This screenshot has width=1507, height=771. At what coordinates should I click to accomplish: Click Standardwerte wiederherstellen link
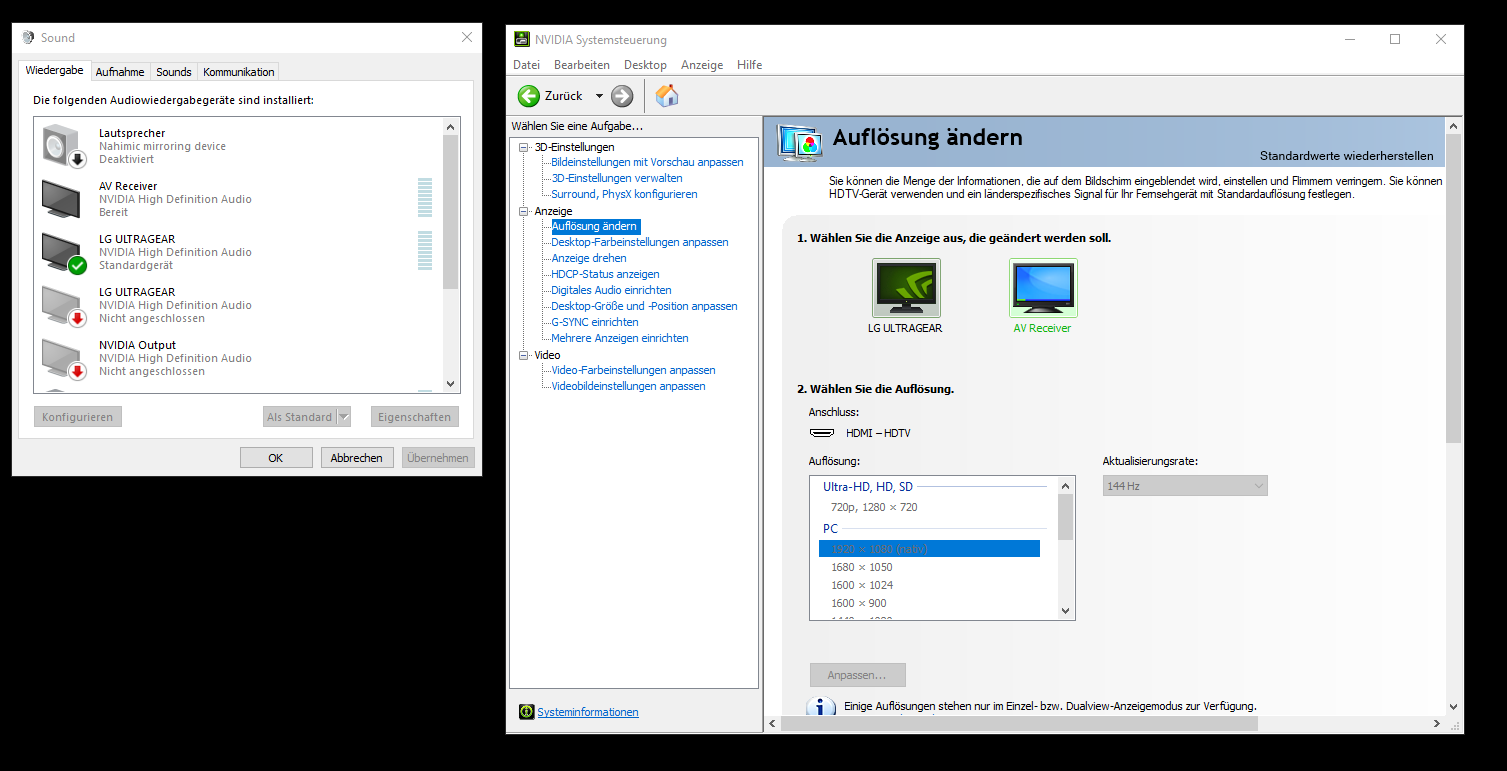[1346, 156]
